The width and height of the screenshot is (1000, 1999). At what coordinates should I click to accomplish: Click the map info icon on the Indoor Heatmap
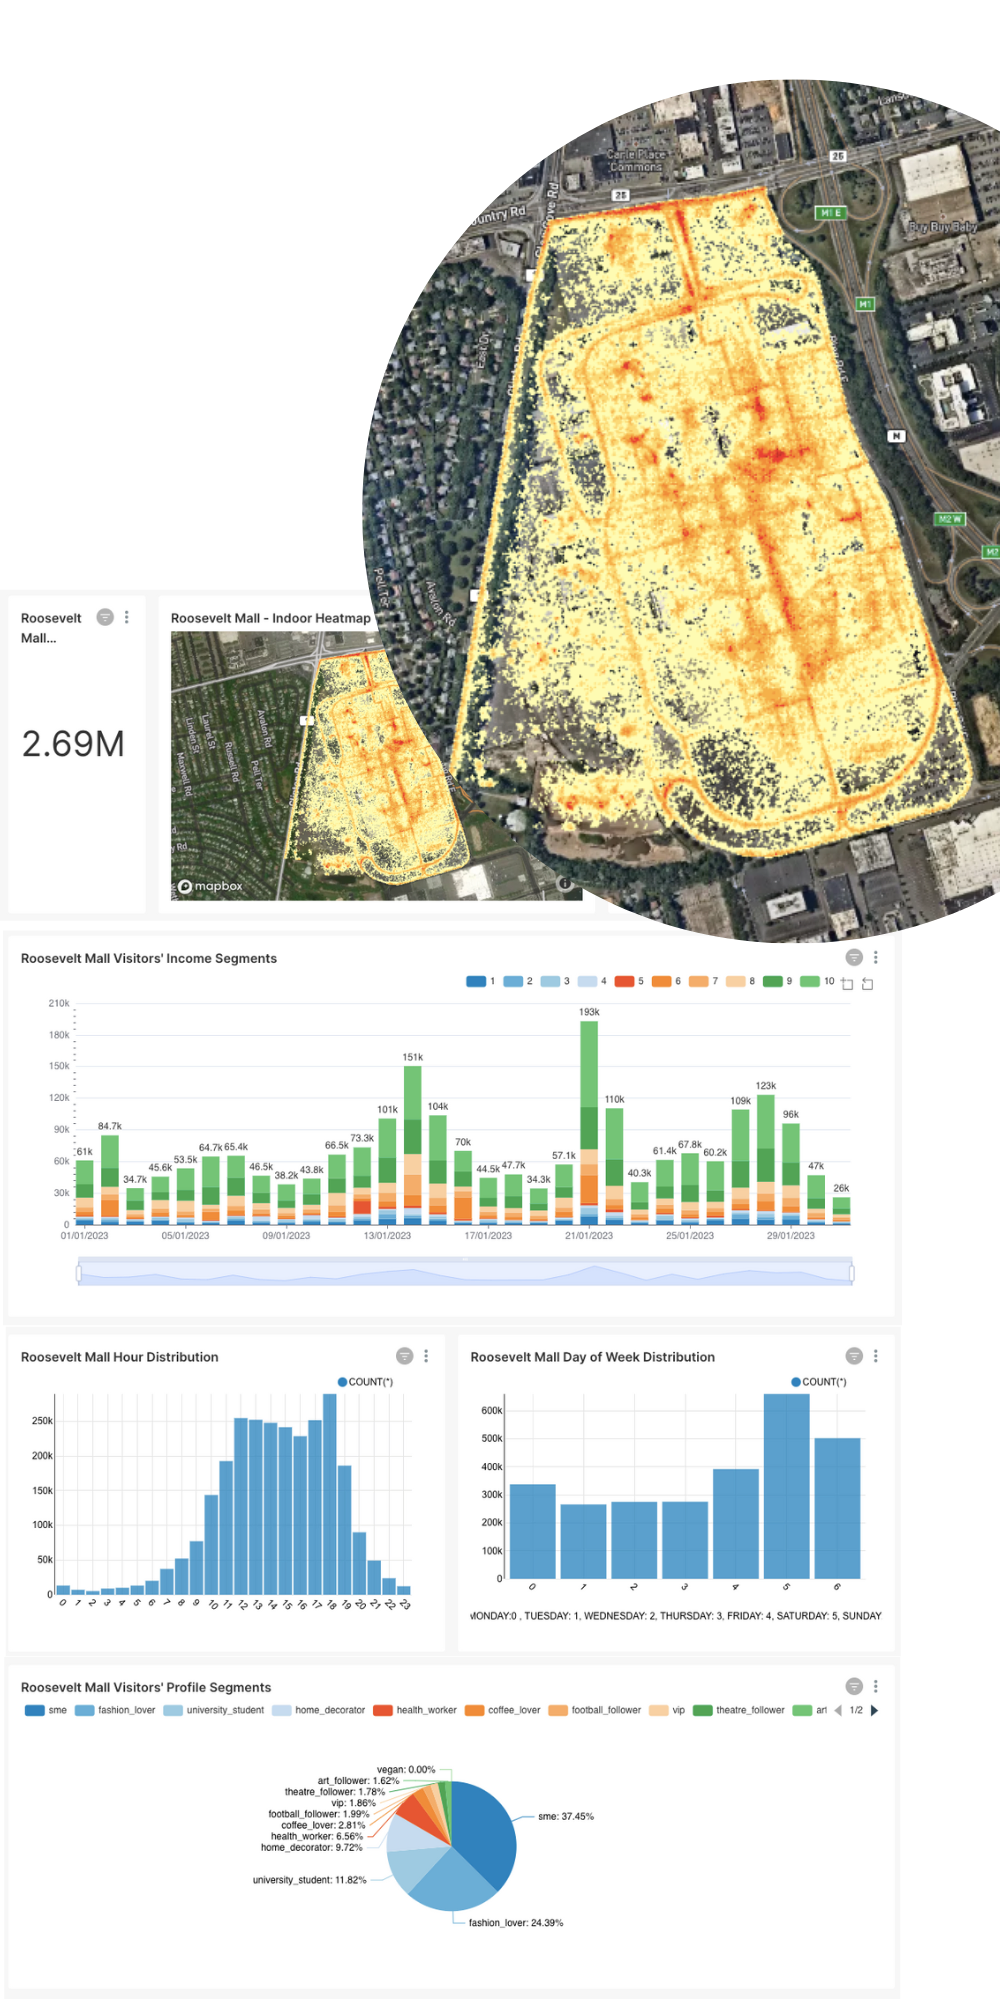click(564, 884)
